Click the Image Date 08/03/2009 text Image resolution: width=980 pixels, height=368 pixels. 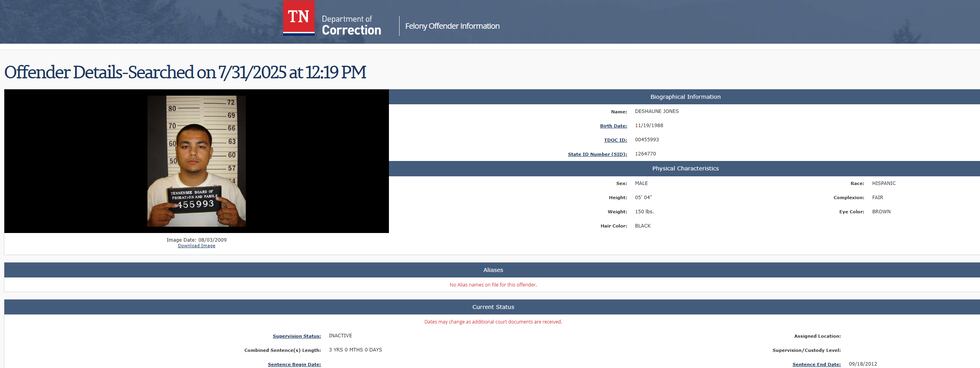pos(196,240)
